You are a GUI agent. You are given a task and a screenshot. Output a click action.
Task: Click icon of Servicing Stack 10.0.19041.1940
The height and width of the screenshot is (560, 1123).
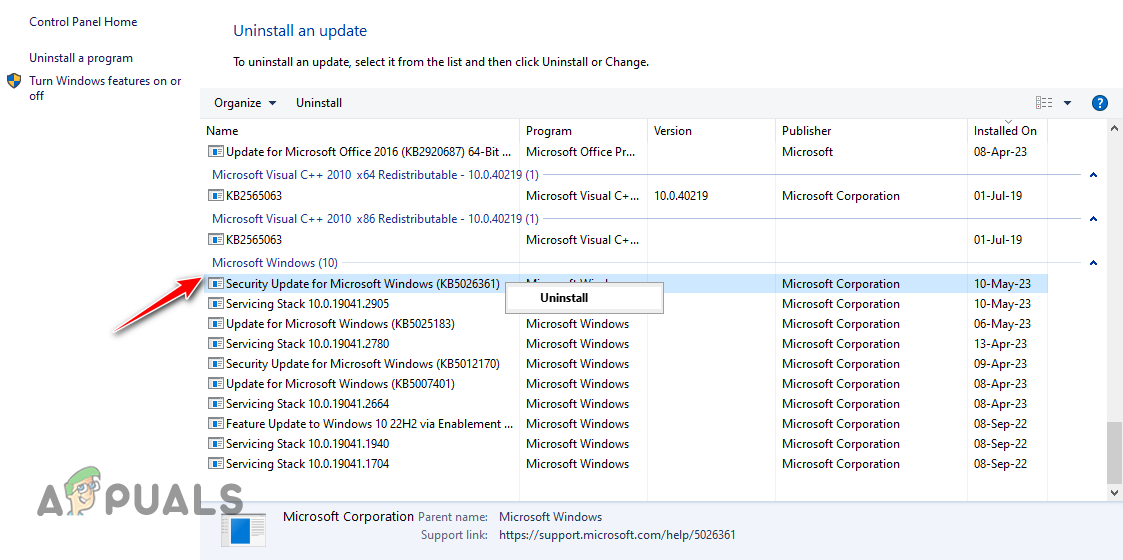(216, 444)
